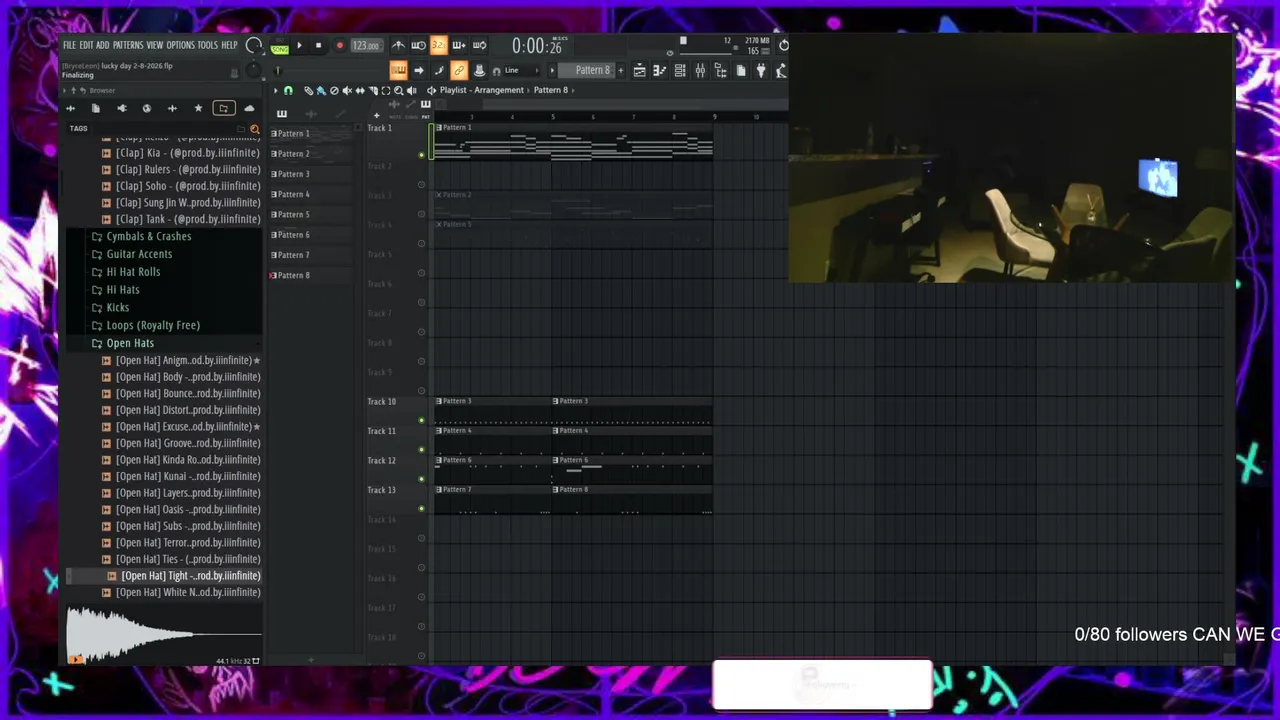Adjust the master pitch knob
Viewport: 1280px width, 720px height.
253,70
